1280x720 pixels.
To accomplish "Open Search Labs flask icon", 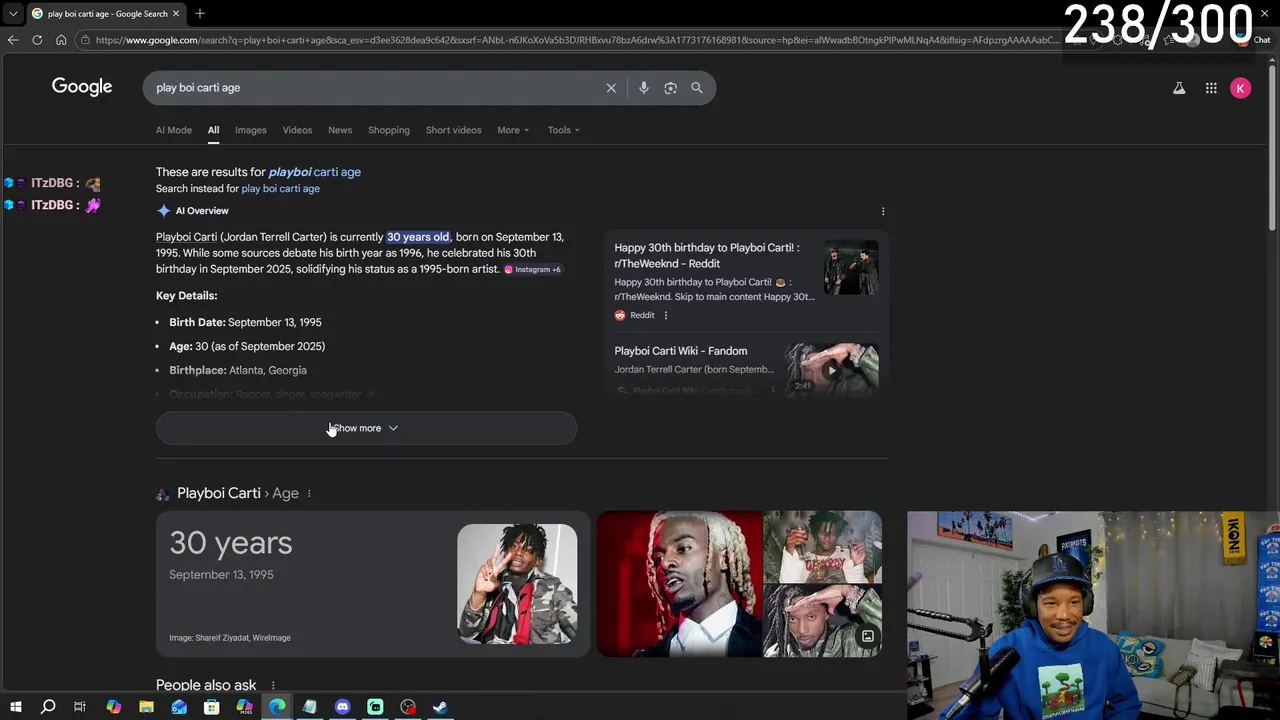I will click(x=1179, y=88).
